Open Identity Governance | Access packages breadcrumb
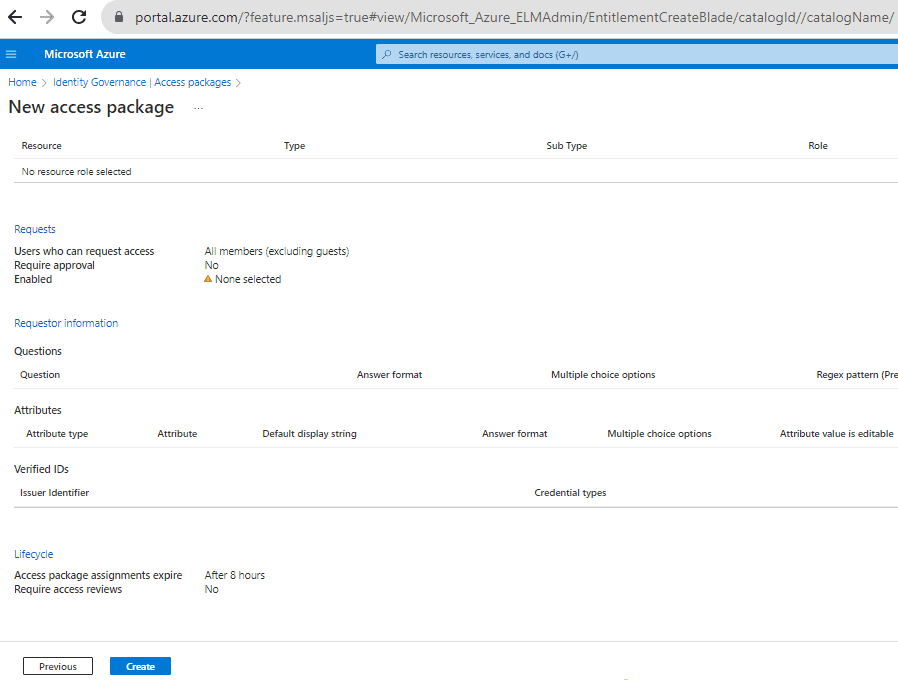The width and height of the screenshot is (898, 693). click(142, 82)
